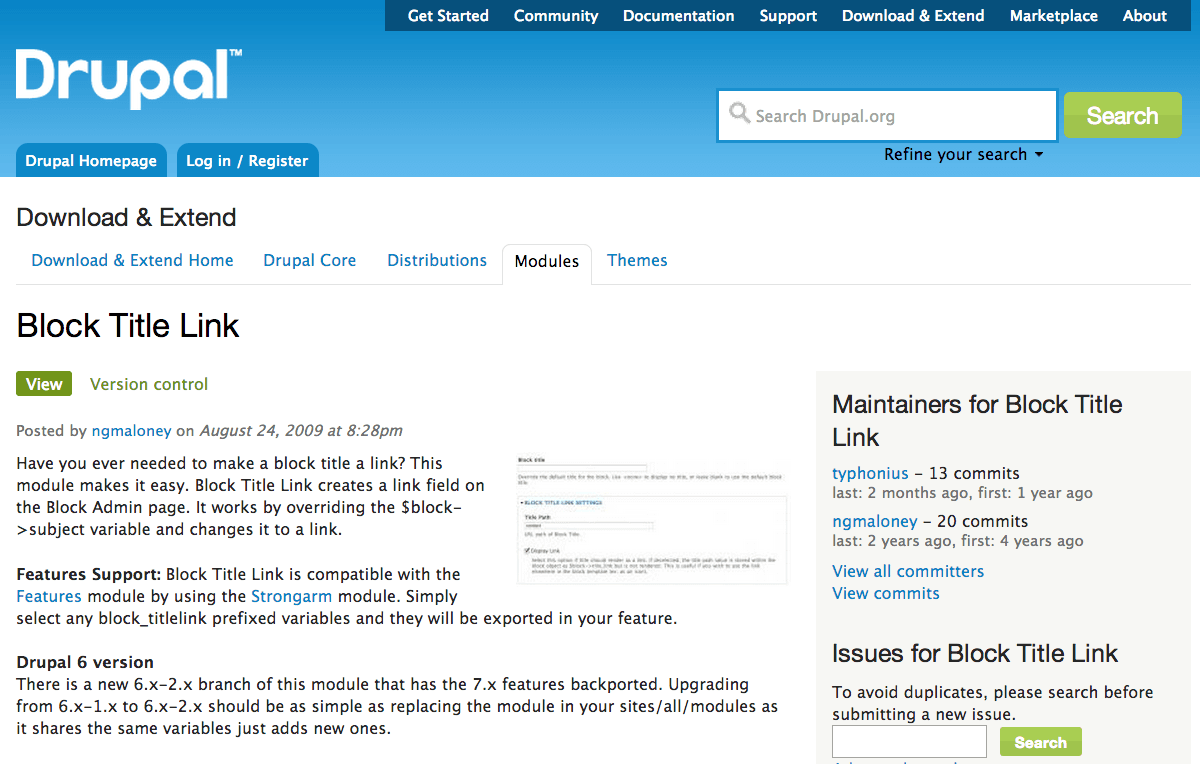Image resolution: width=1200 pixels, height=764 pixels.
Task: Open the Community menu item
Action: 556,16
